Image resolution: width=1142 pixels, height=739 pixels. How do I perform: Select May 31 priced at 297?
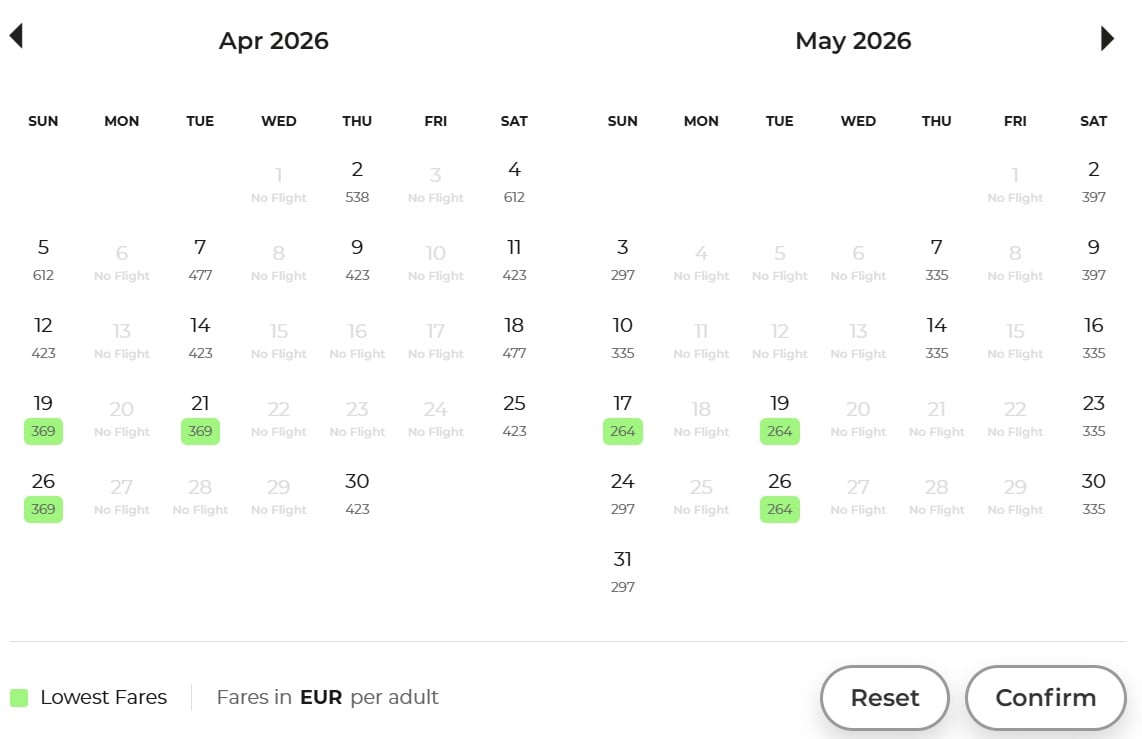(x=622, y=571)
